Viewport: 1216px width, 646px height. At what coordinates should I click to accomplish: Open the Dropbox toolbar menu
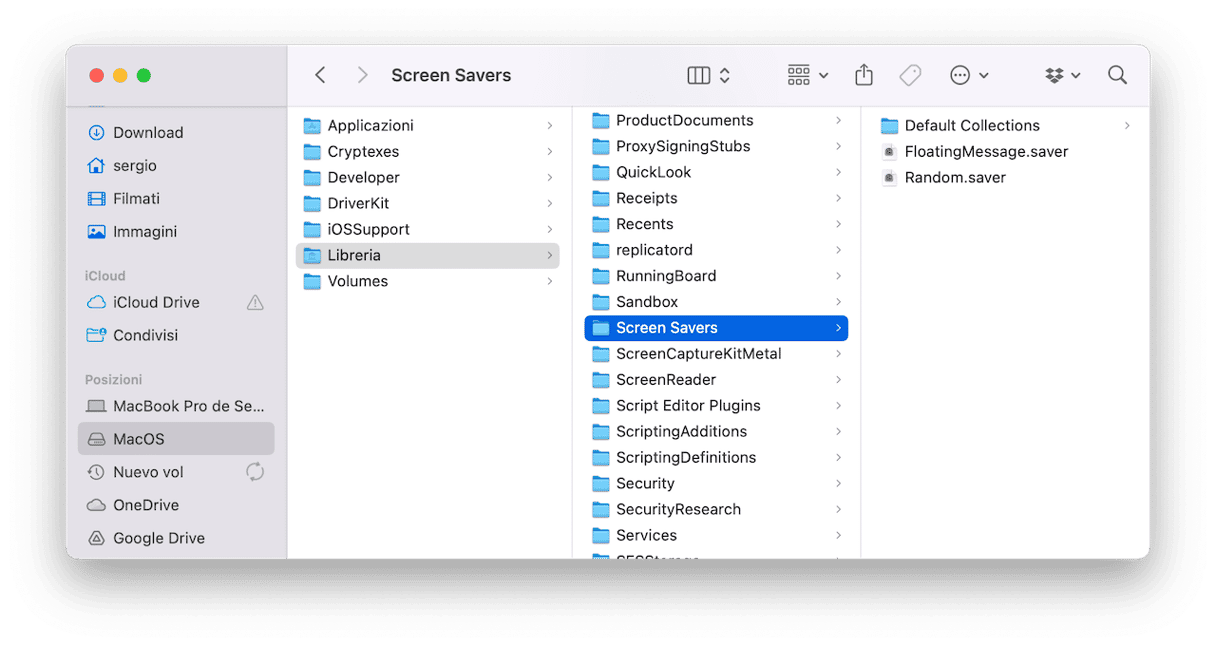pyautogui.click(x=1062, y=75)
